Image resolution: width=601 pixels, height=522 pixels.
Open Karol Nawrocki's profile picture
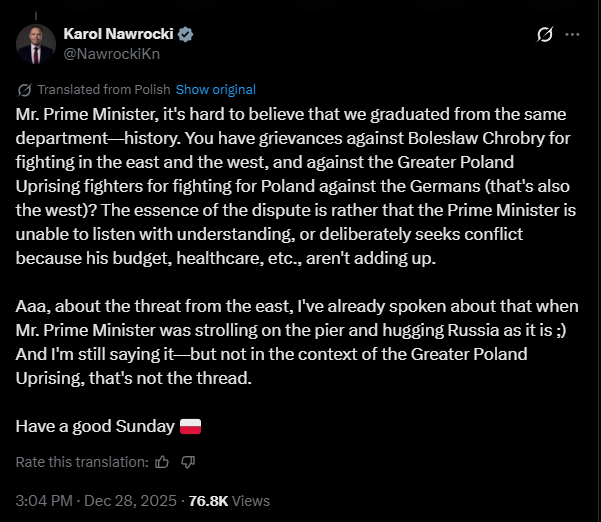[x=36, y=44]
